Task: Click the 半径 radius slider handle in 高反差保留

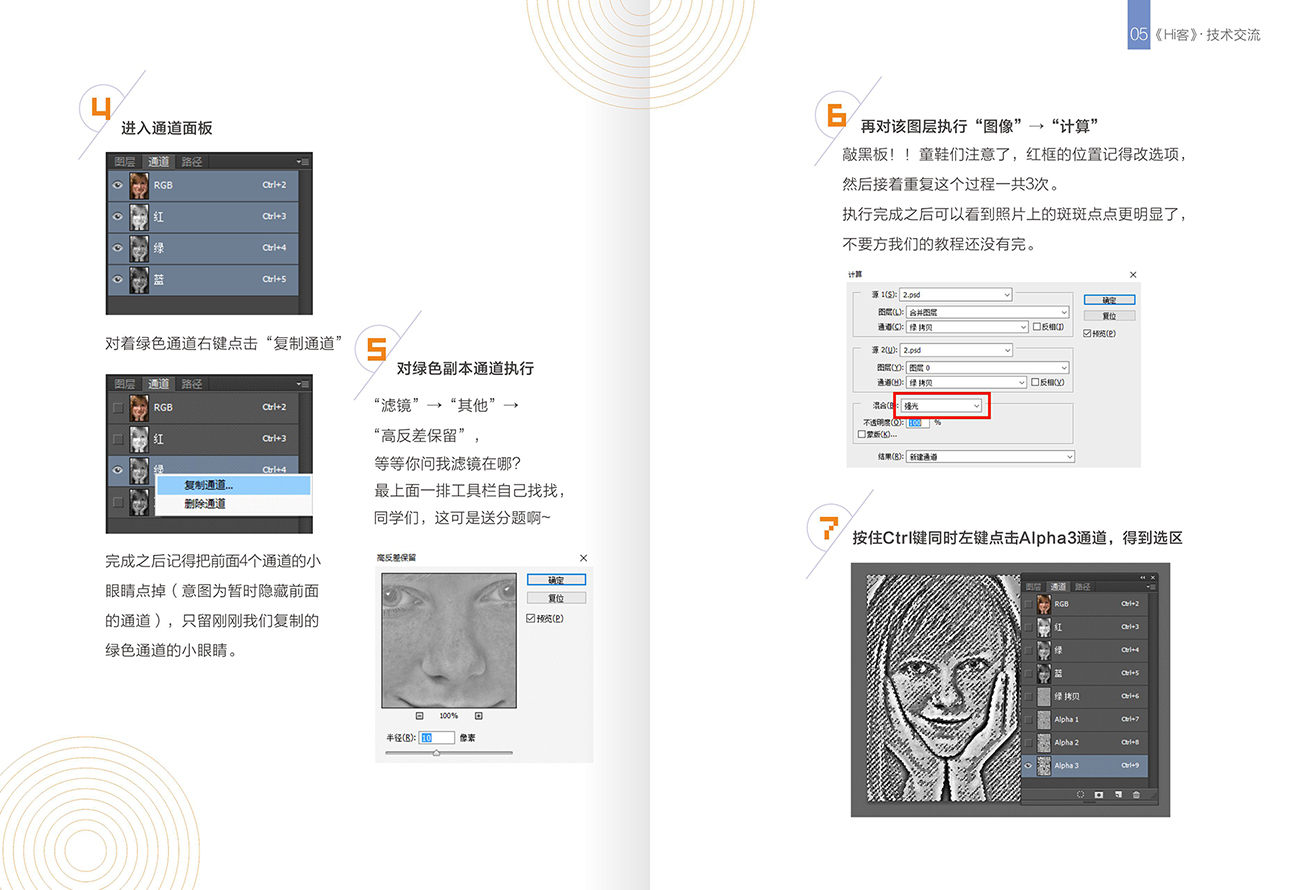Action: [x=436, y=752]
